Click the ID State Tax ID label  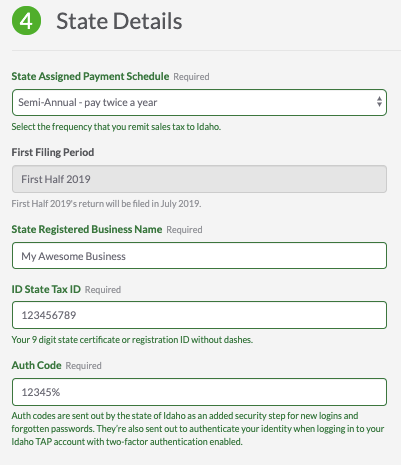click(46, 289)
